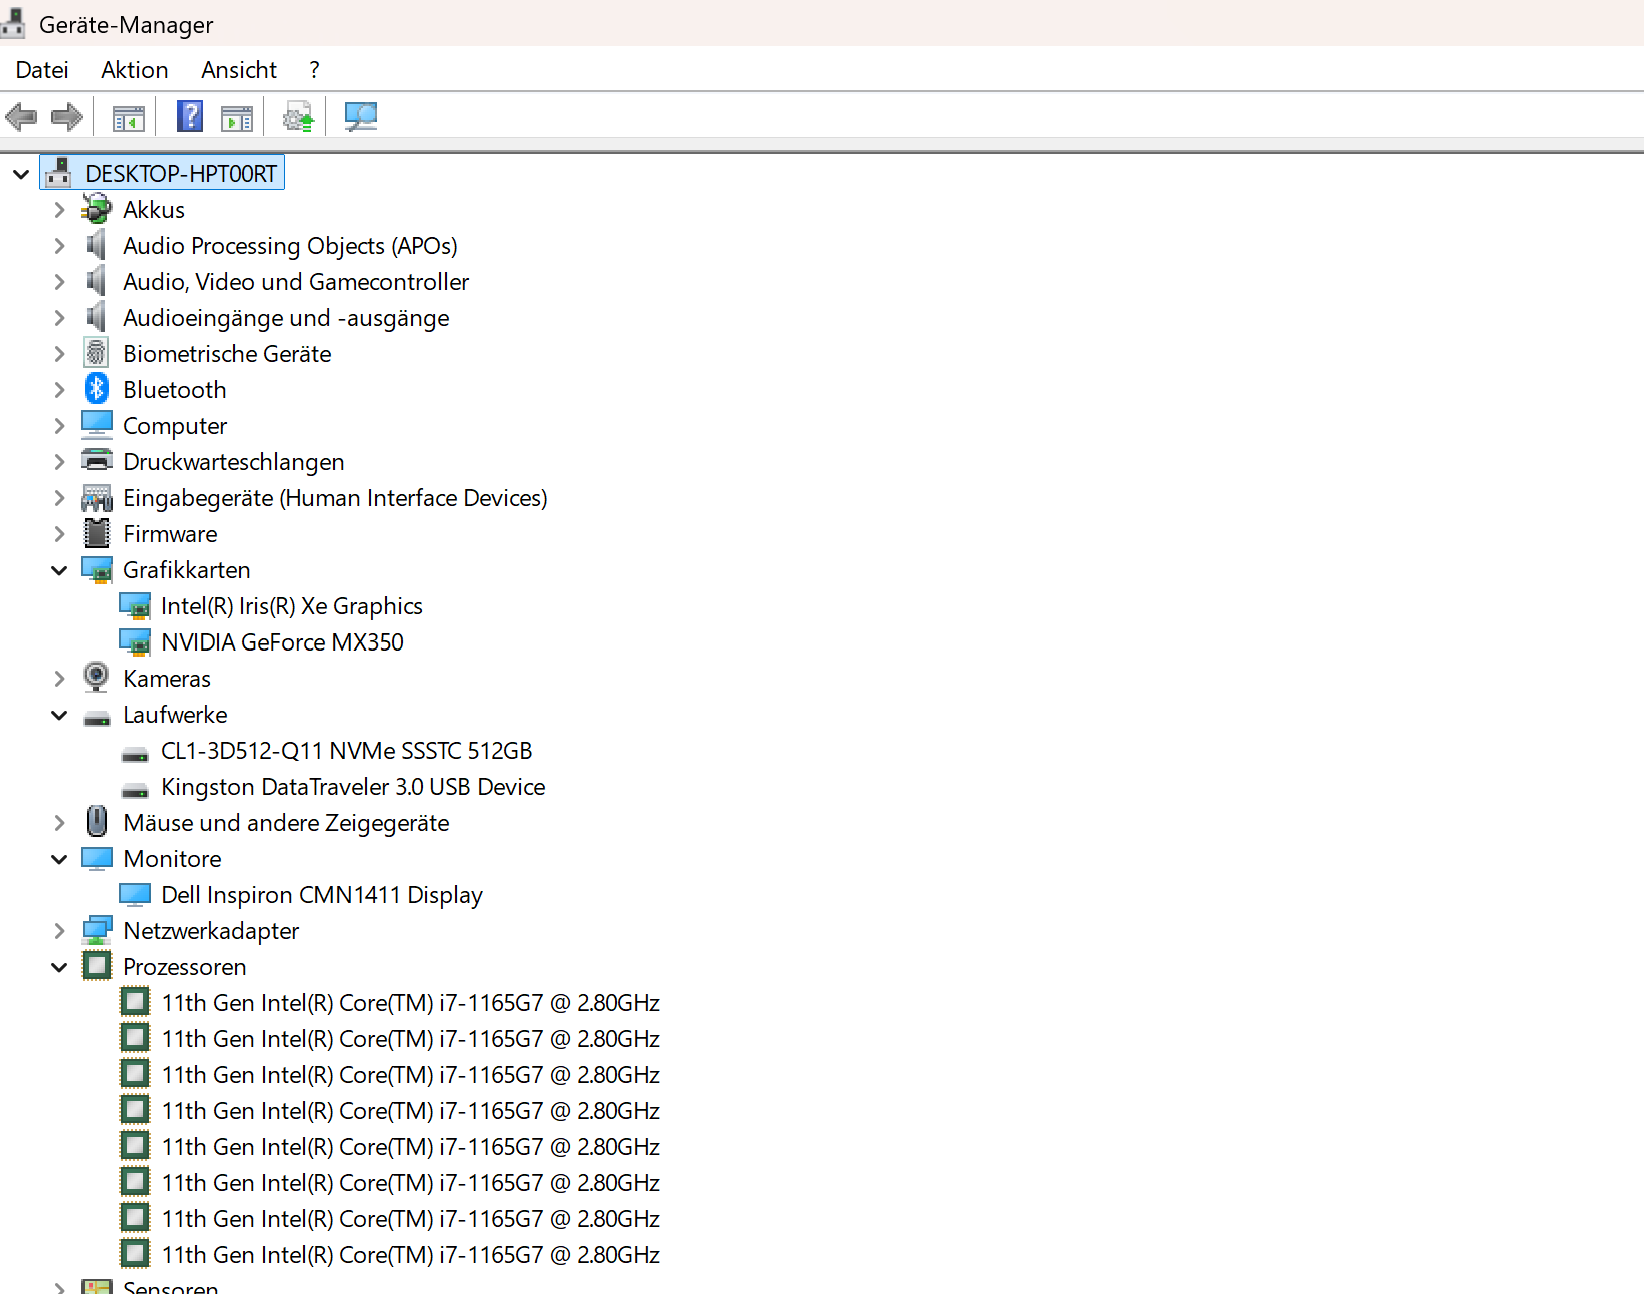
Task: Open the ? help menu
Action: (x=314, y=70)
